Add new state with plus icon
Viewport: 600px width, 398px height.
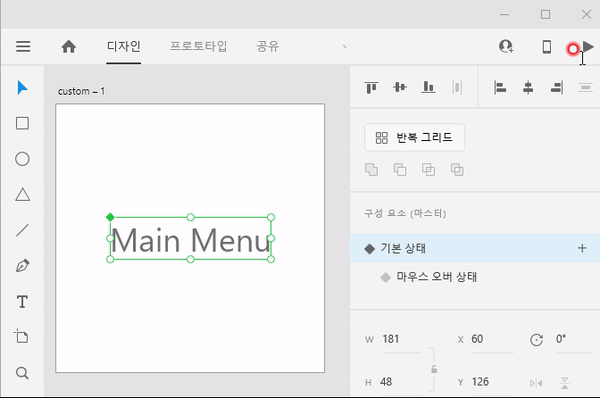tap(582, 248)
